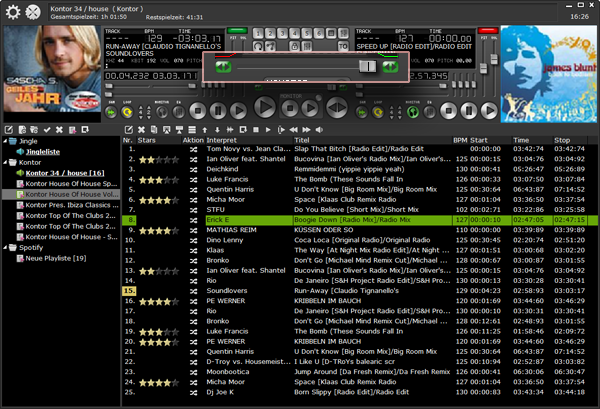Click the left deck play button

[238, 111]
